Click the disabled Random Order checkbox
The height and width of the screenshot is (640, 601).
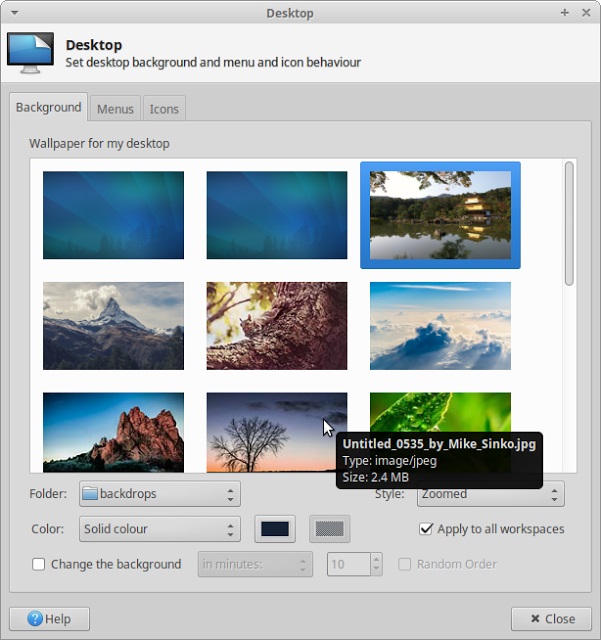click(x=405, y=564)
